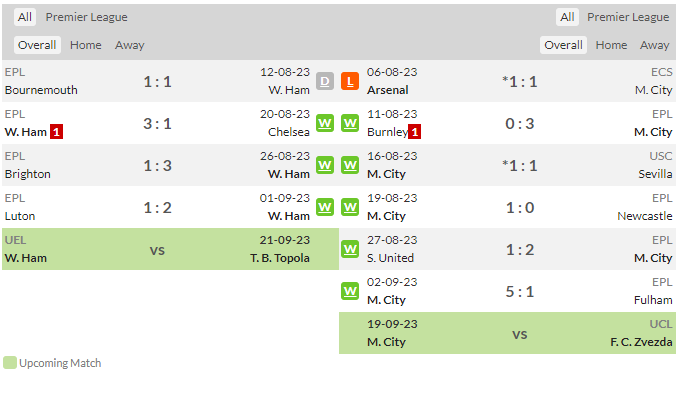
Task: Switch left panel to Home tab
Action: coord(85,45)
